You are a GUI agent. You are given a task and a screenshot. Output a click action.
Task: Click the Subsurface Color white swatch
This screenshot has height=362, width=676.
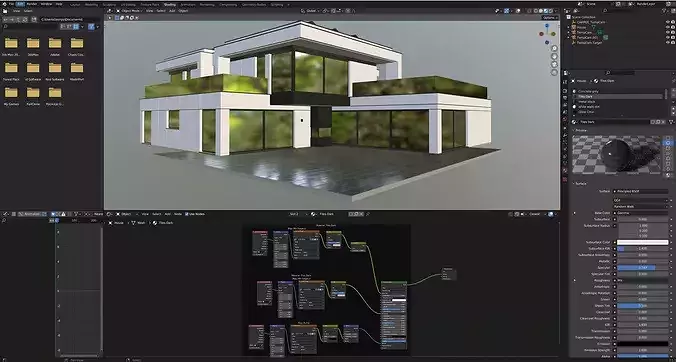[x=642, y=242]
